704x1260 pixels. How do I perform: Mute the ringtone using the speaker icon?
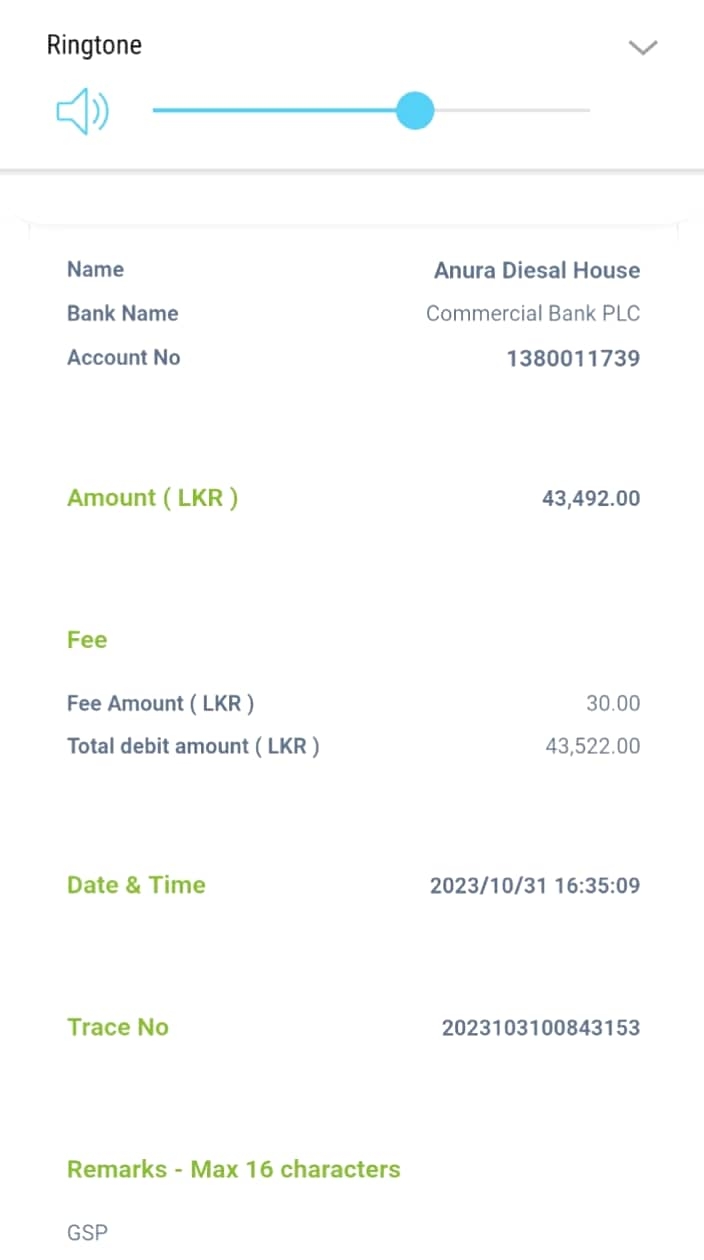tap(82, 111)
